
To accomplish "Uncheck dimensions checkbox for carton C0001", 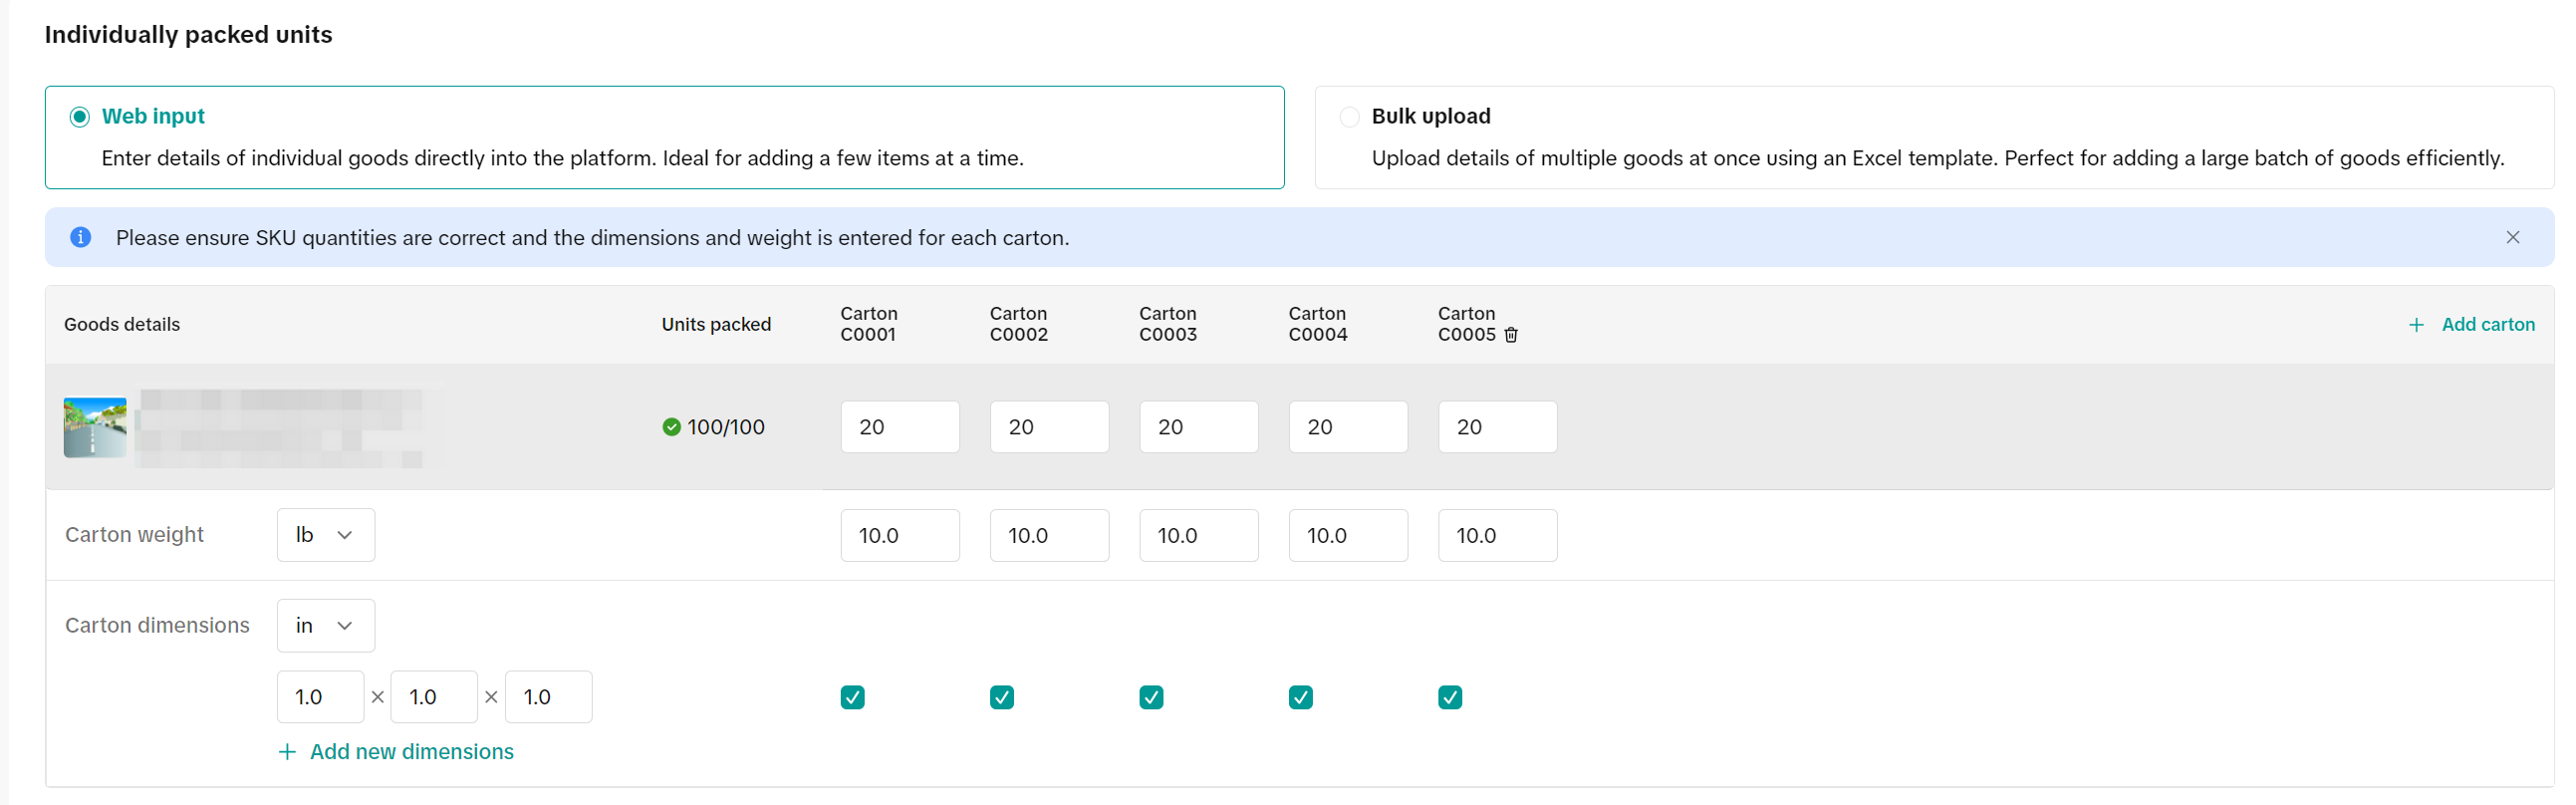I will [852, 697].
